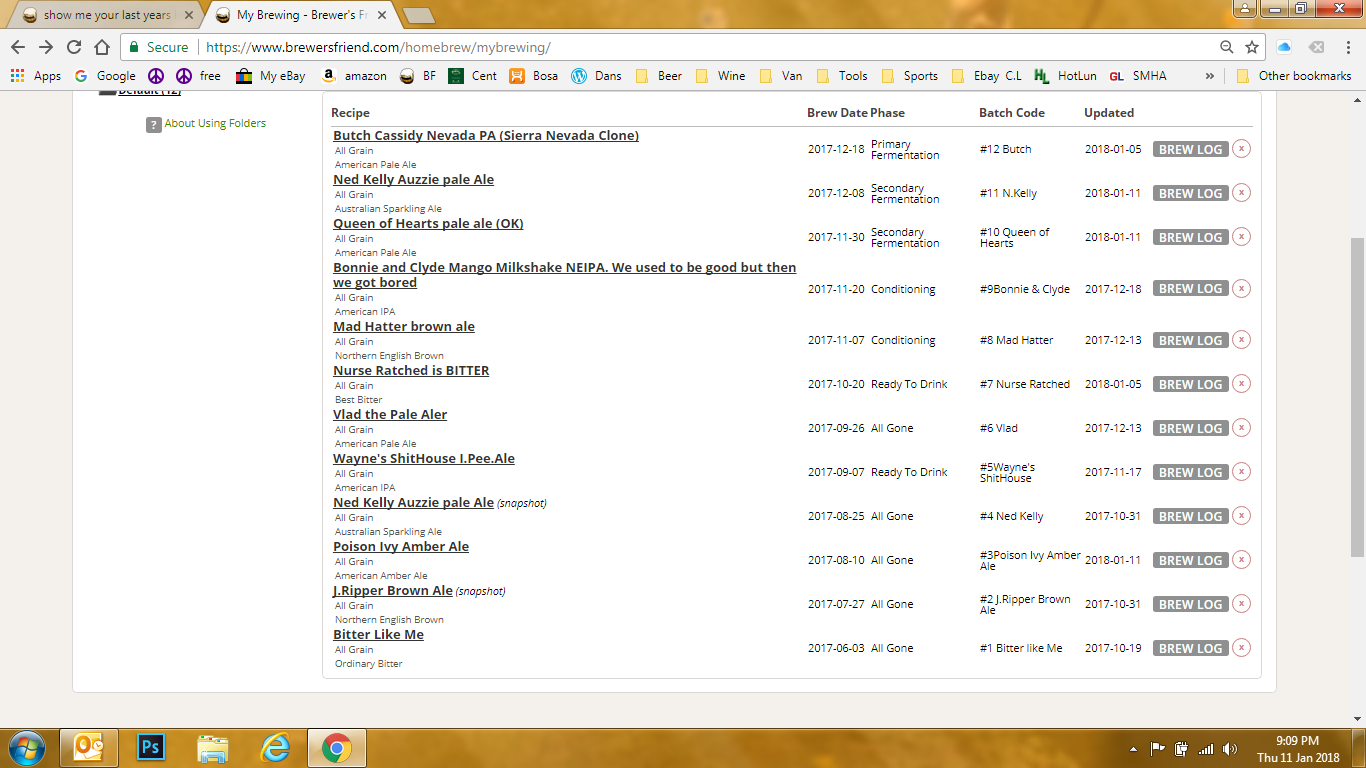Expand the hidden bookmarks overflow chevron
Viewport: 1366px width, 768px height.
(x=1210, y=76)
